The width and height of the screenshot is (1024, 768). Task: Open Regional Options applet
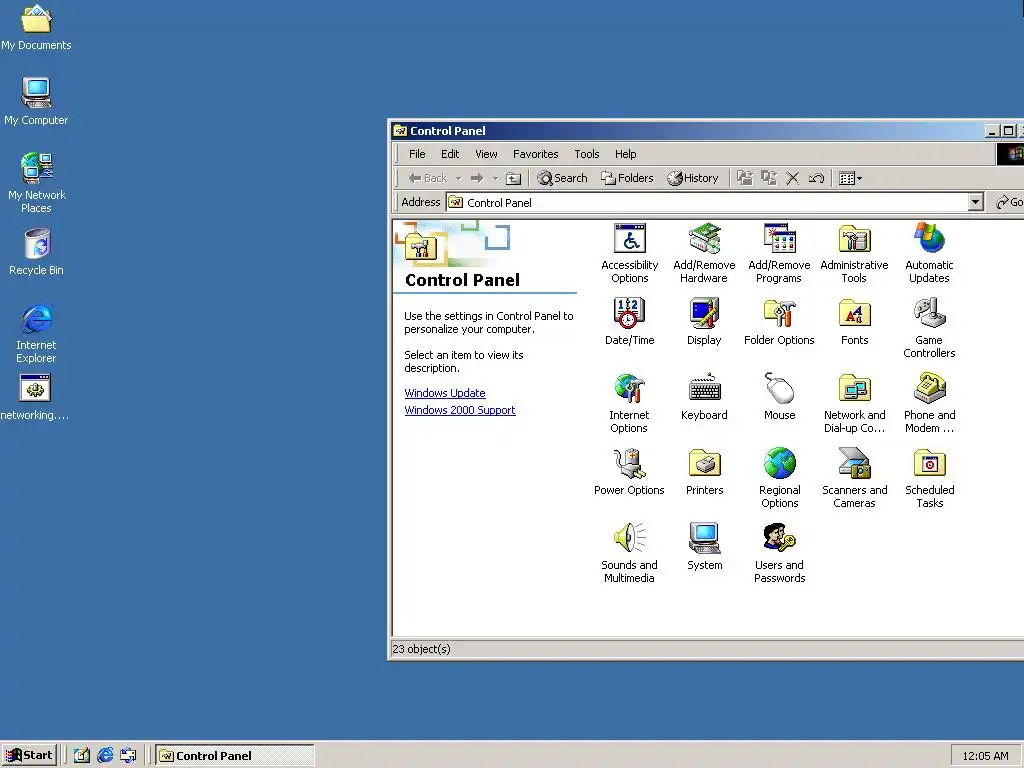779,478
